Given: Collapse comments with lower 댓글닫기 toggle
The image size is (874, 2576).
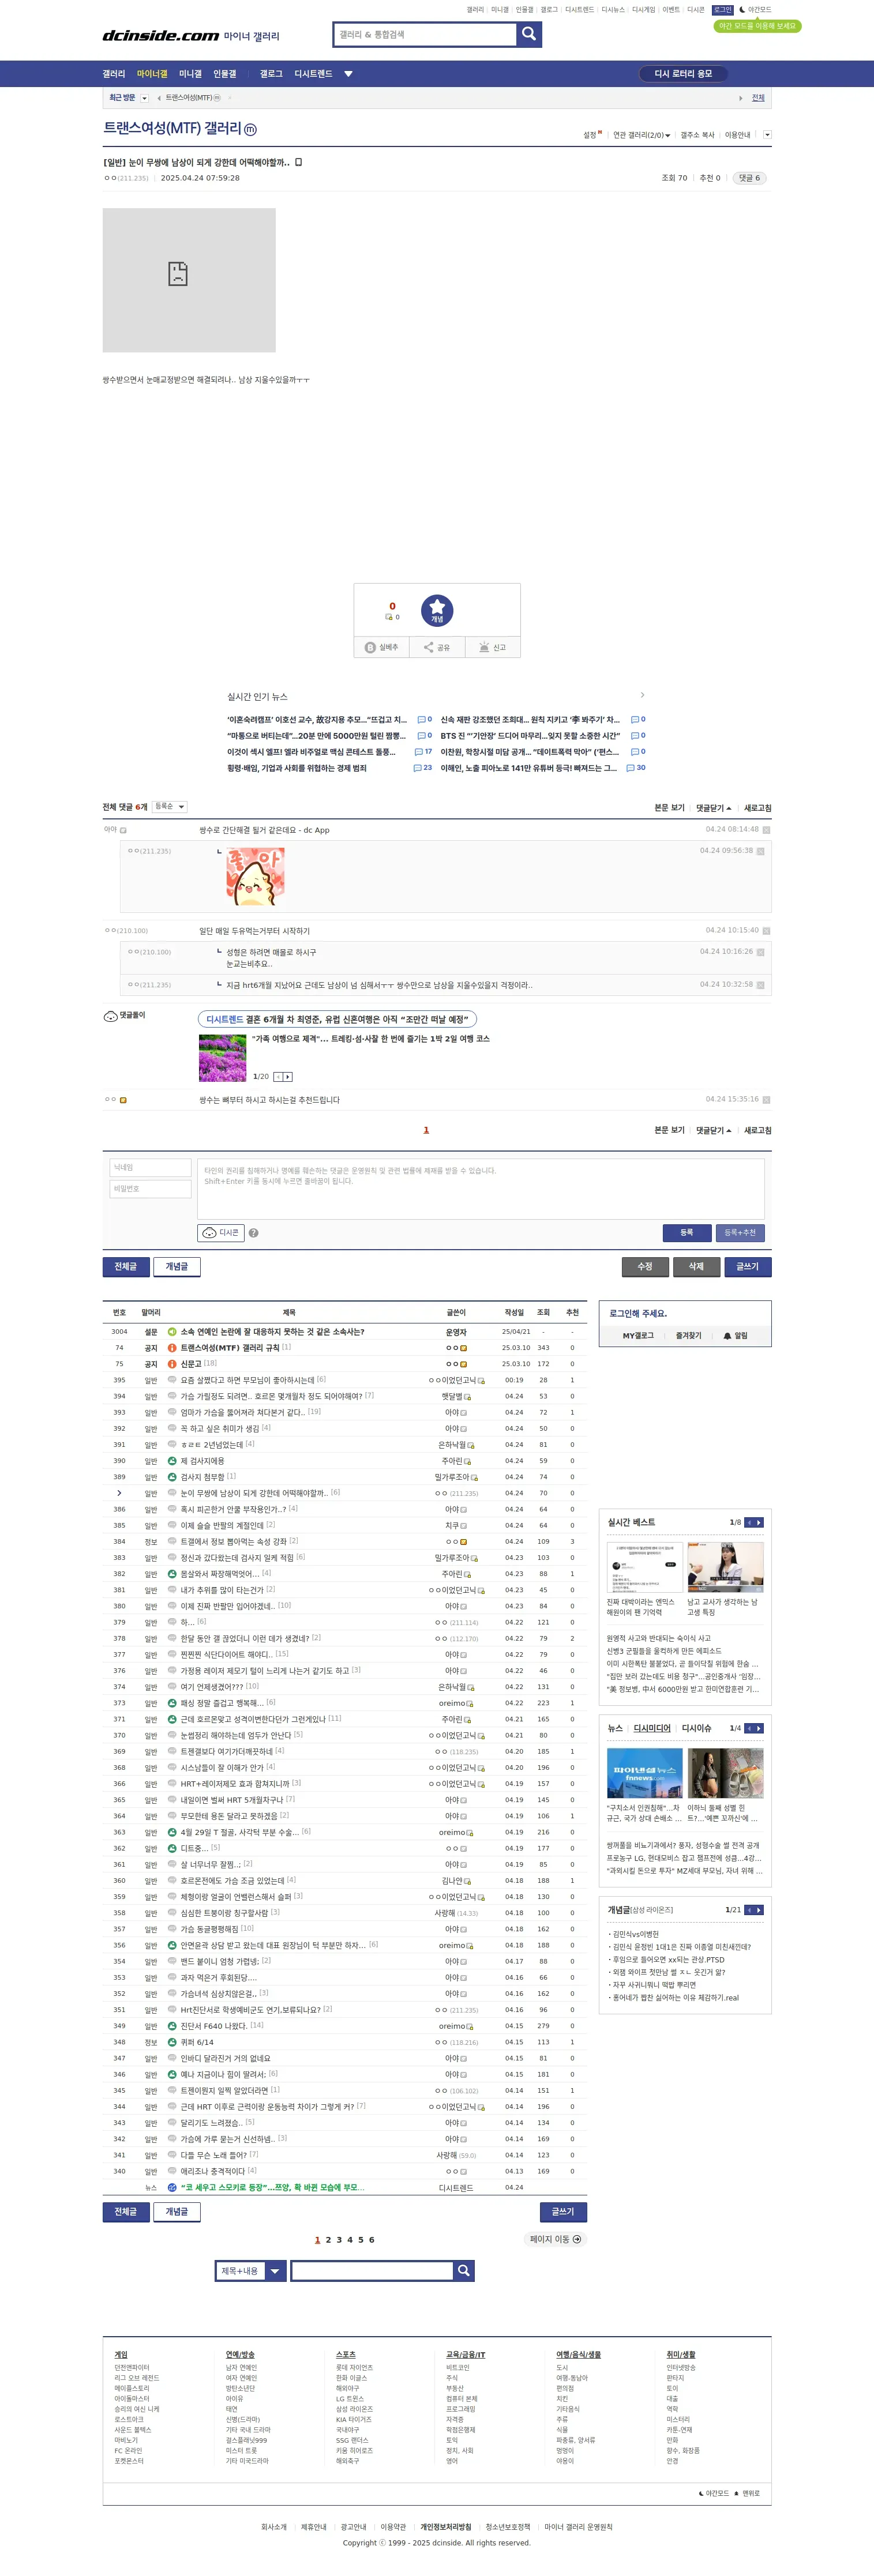Looking at the screenshot, I should [714, 1130].
